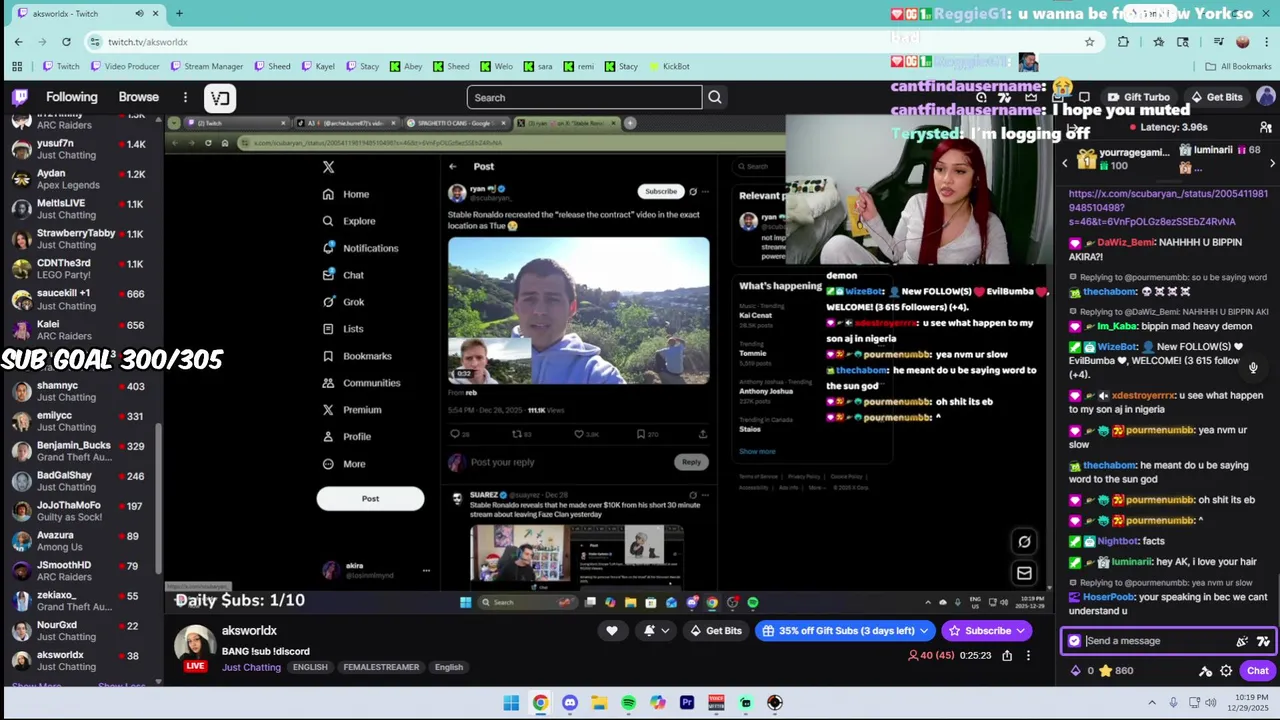The height and width of the screenshot is (720, 1280).
Task: Open the party popper celebration icon
Action: pos(1242,641)
